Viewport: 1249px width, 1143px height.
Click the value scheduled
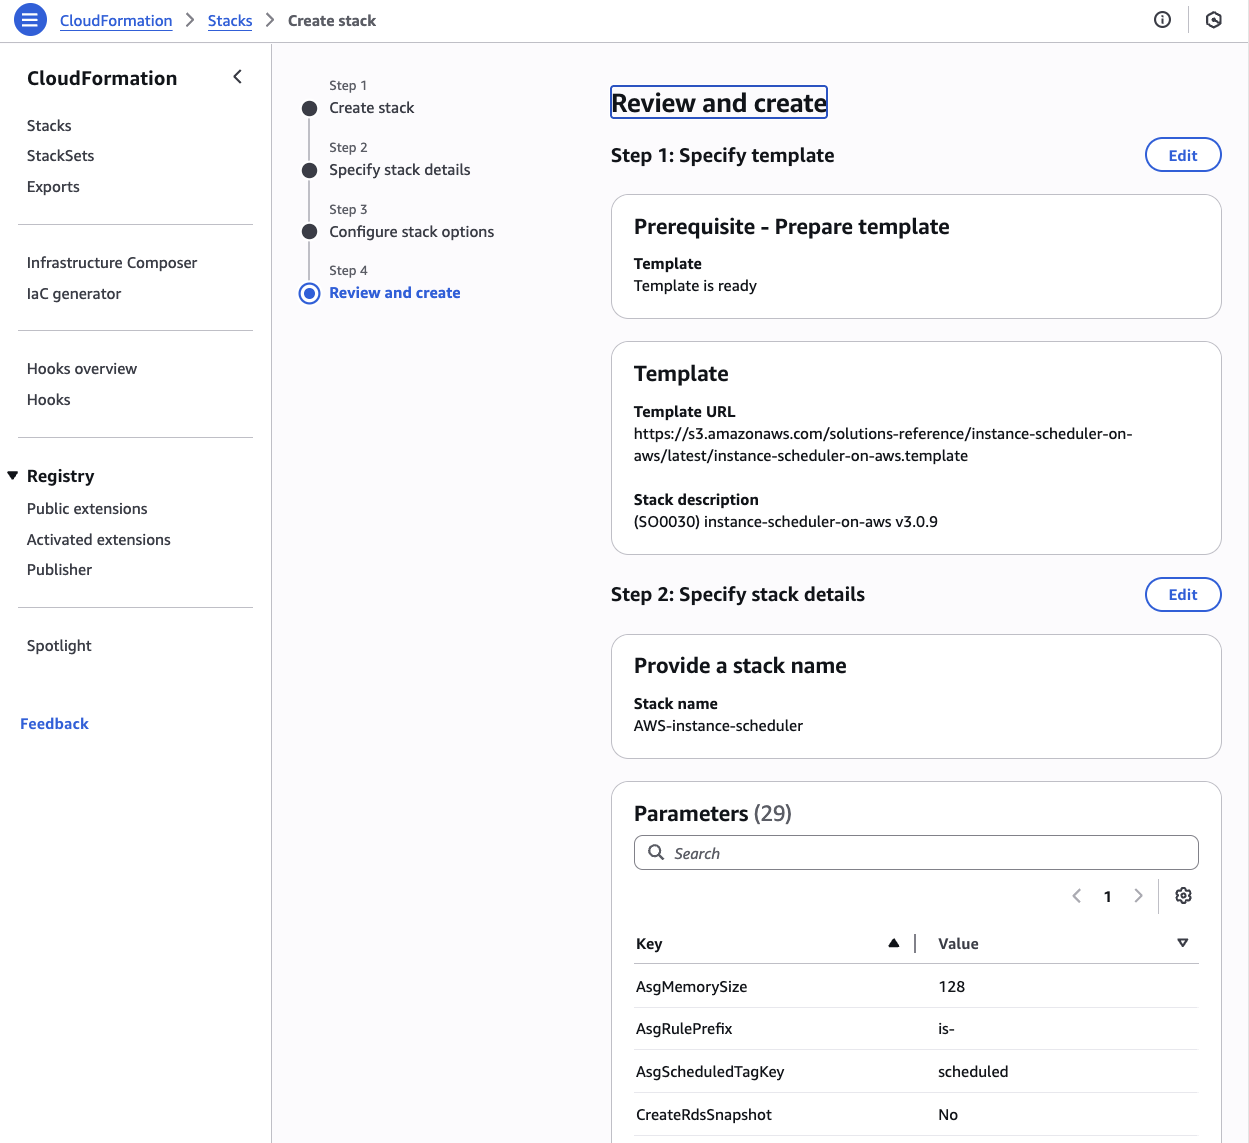point(973,1072)
